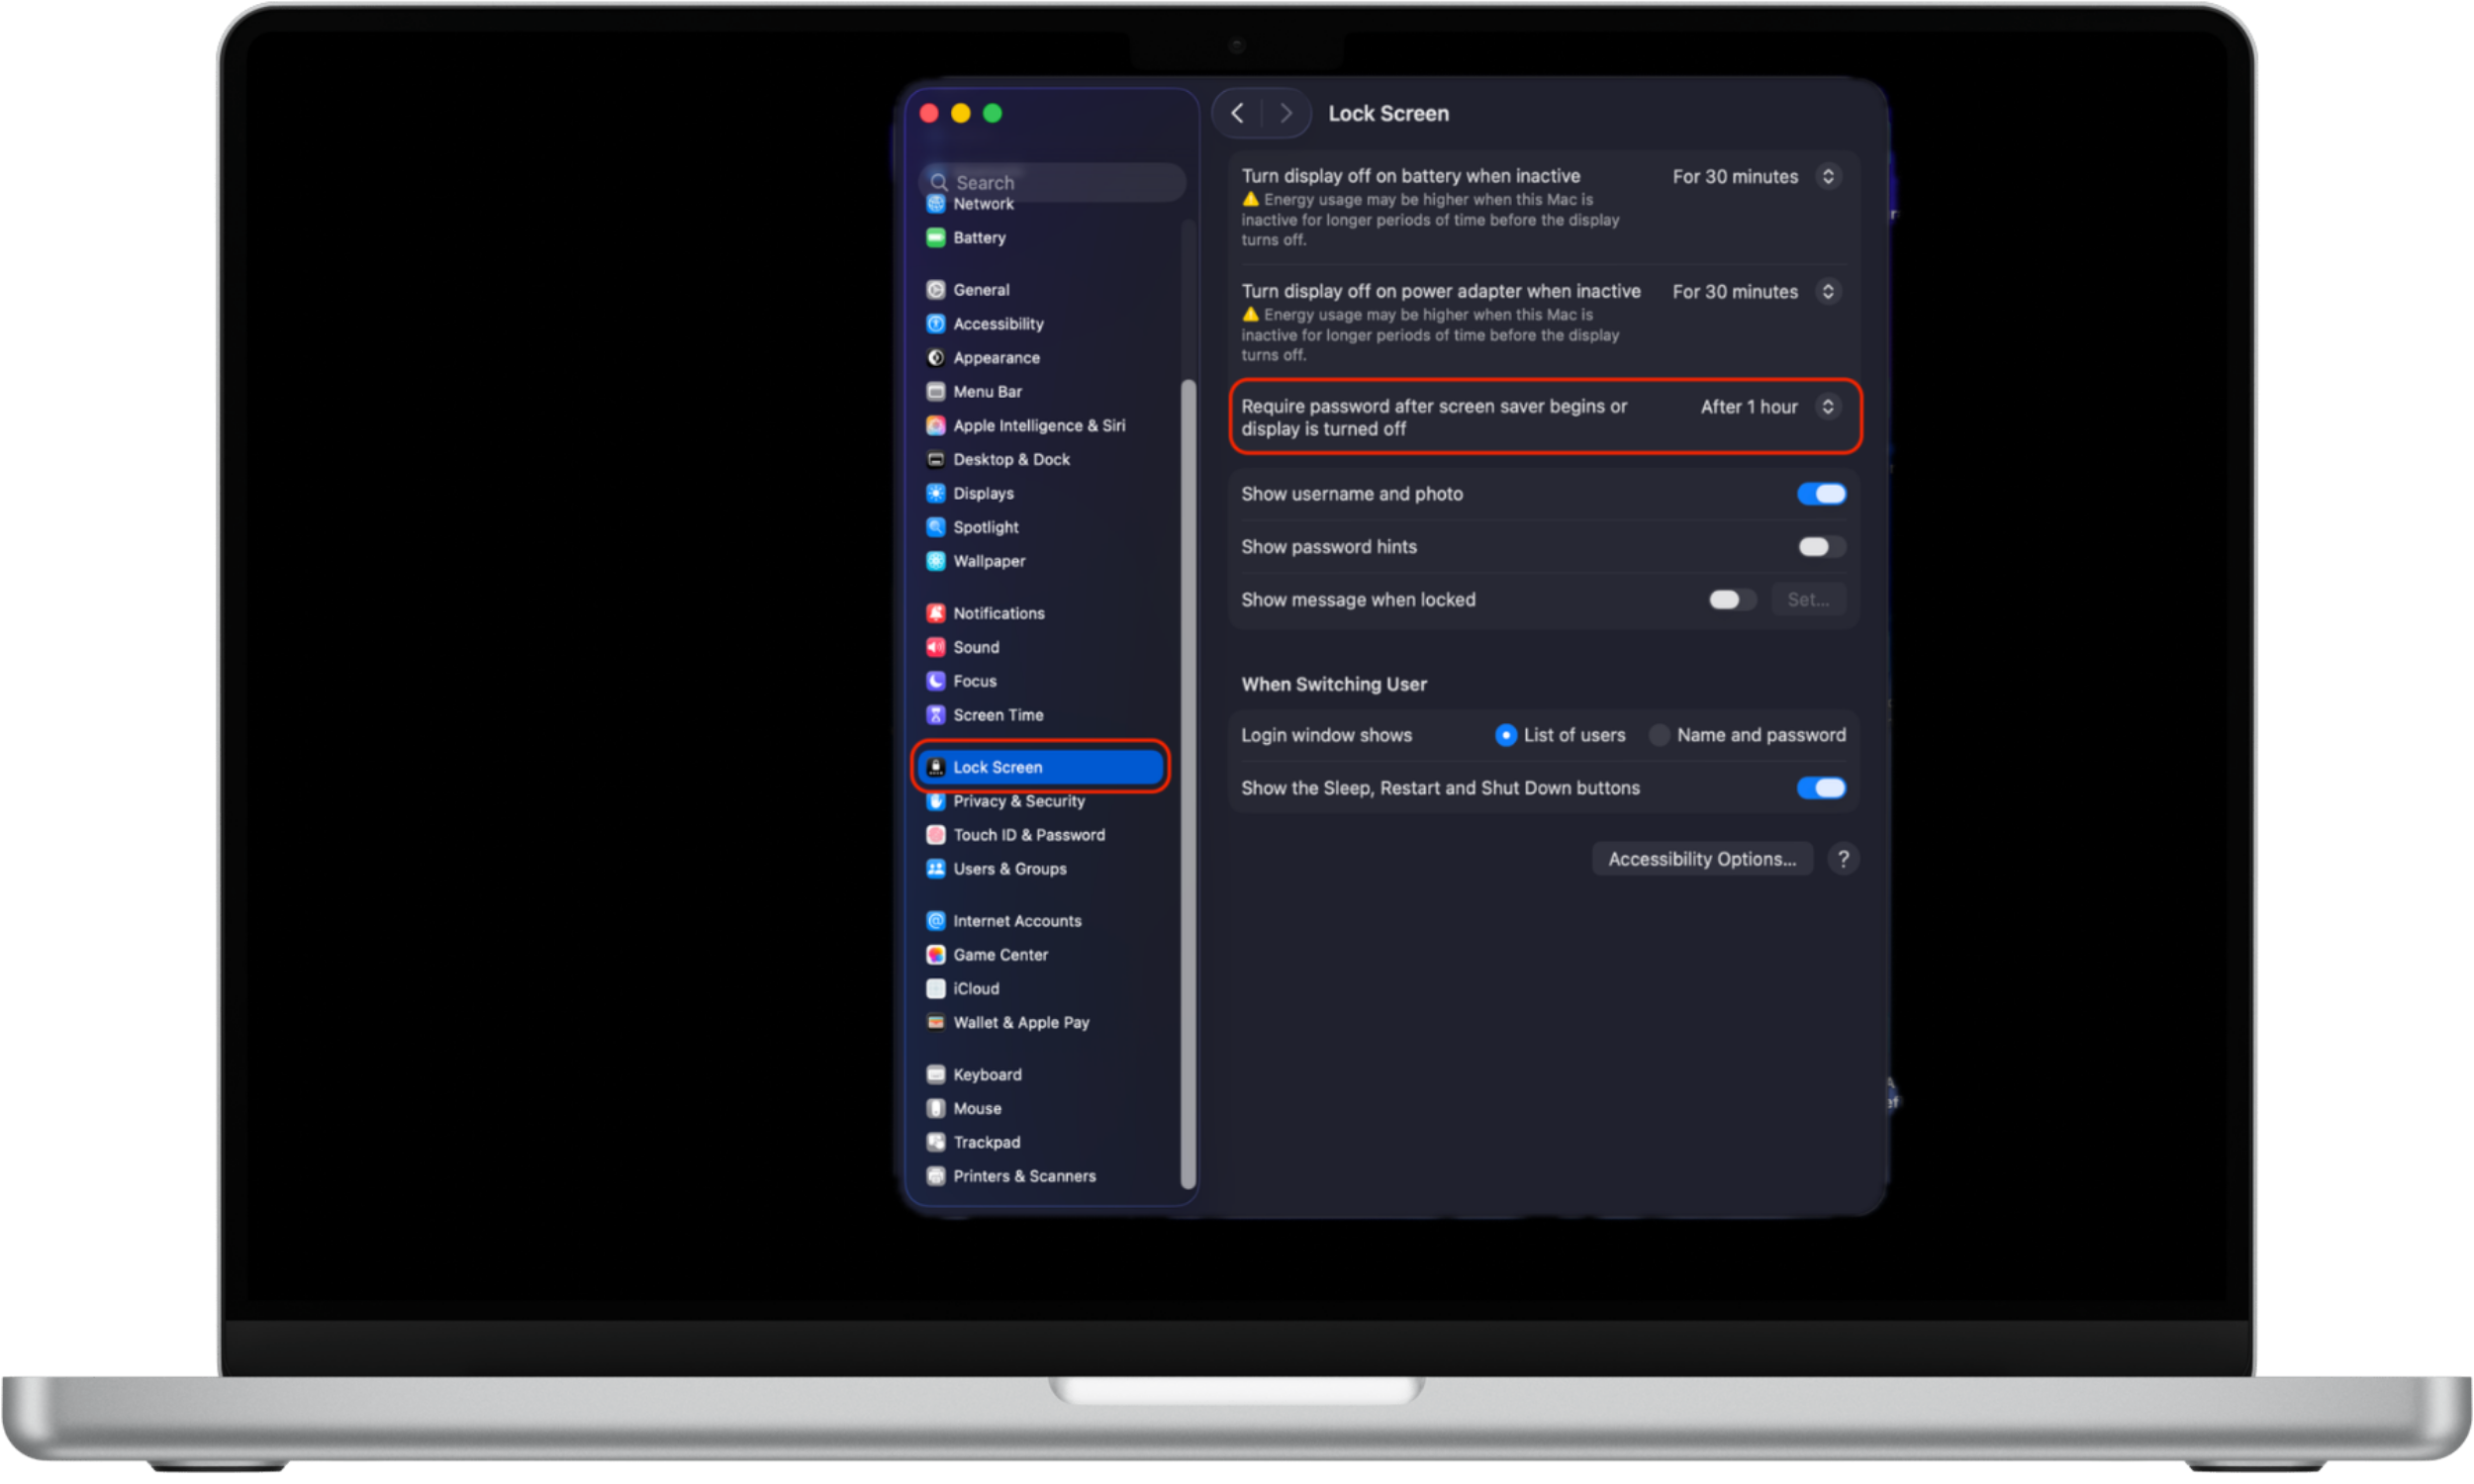This screenshot has height=1484, width=2474.
Task: Open the Battery settings icon
Action: click(x=937, y=238)
